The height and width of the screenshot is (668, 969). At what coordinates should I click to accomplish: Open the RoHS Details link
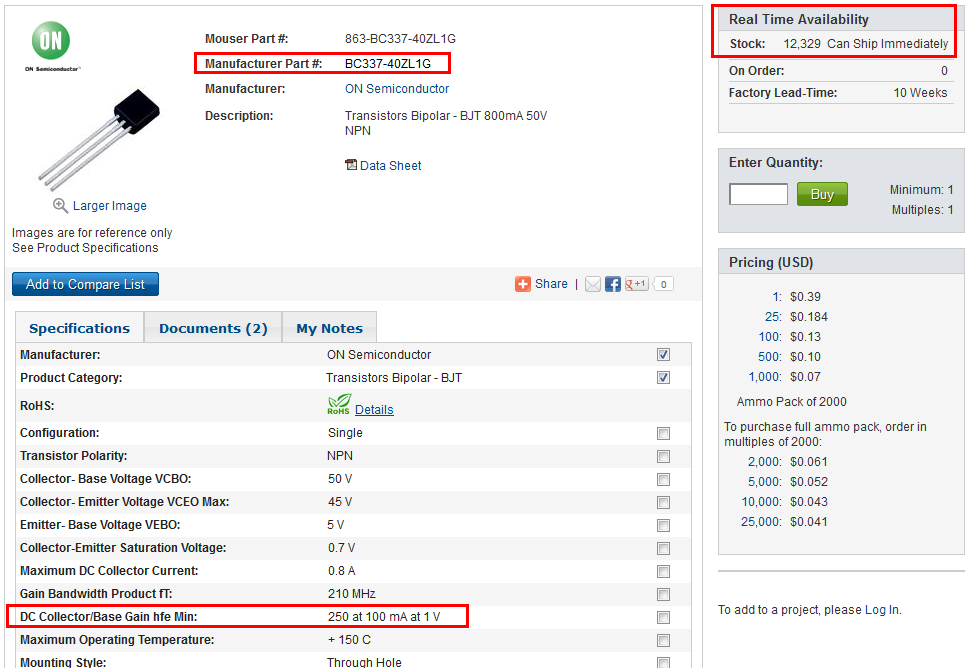click(x=374, y=410)
